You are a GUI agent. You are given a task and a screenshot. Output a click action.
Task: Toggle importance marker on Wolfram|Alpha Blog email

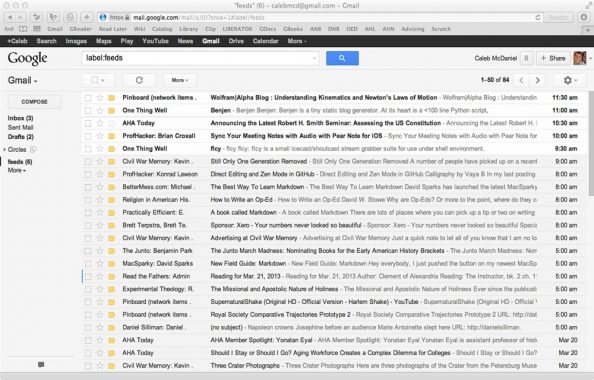click(112, 98)
